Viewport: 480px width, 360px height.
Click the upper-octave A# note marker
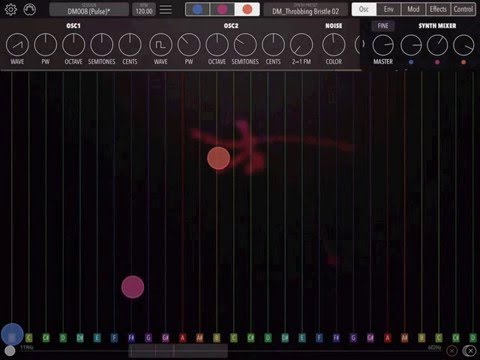coord(405,338)
